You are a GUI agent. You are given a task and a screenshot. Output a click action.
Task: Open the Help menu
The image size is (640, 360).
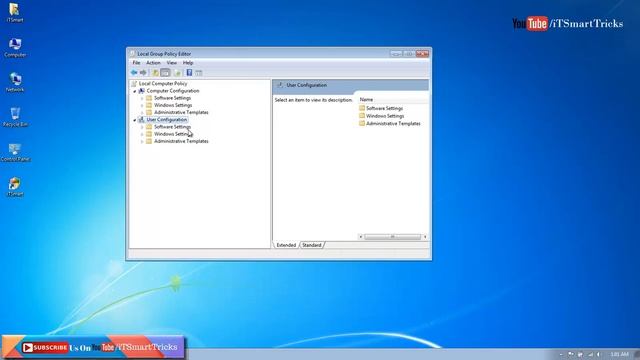pyautogui.click(x=188, y=63)
